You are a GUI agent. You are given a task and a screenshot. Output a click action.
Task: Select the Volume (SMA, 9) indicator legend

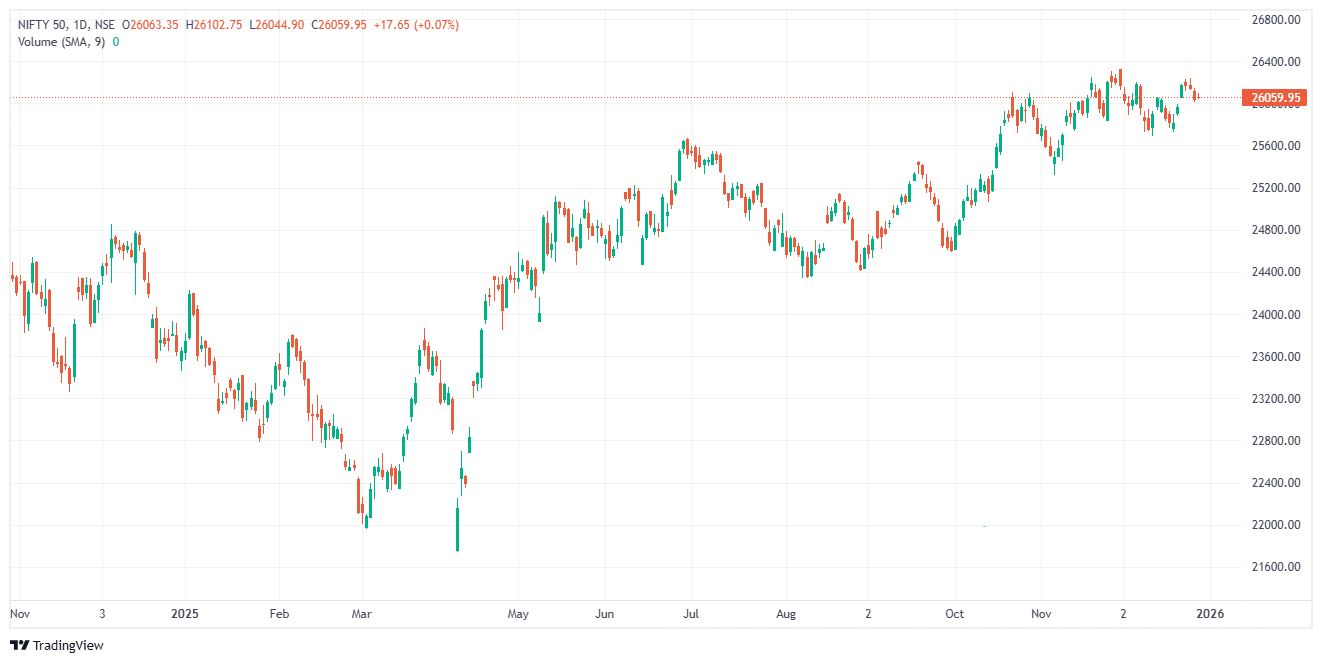tap(62, 42)
